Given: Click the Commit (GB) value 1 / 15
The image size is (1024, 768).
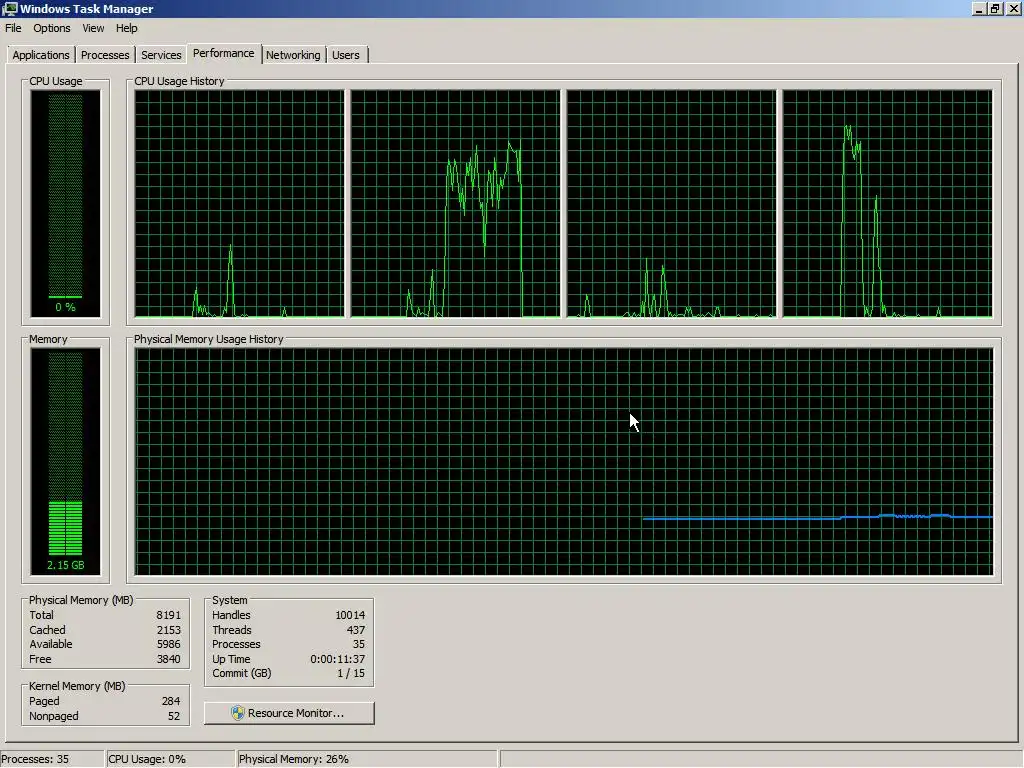Looking at the screenshot, I should pos(351,673).
